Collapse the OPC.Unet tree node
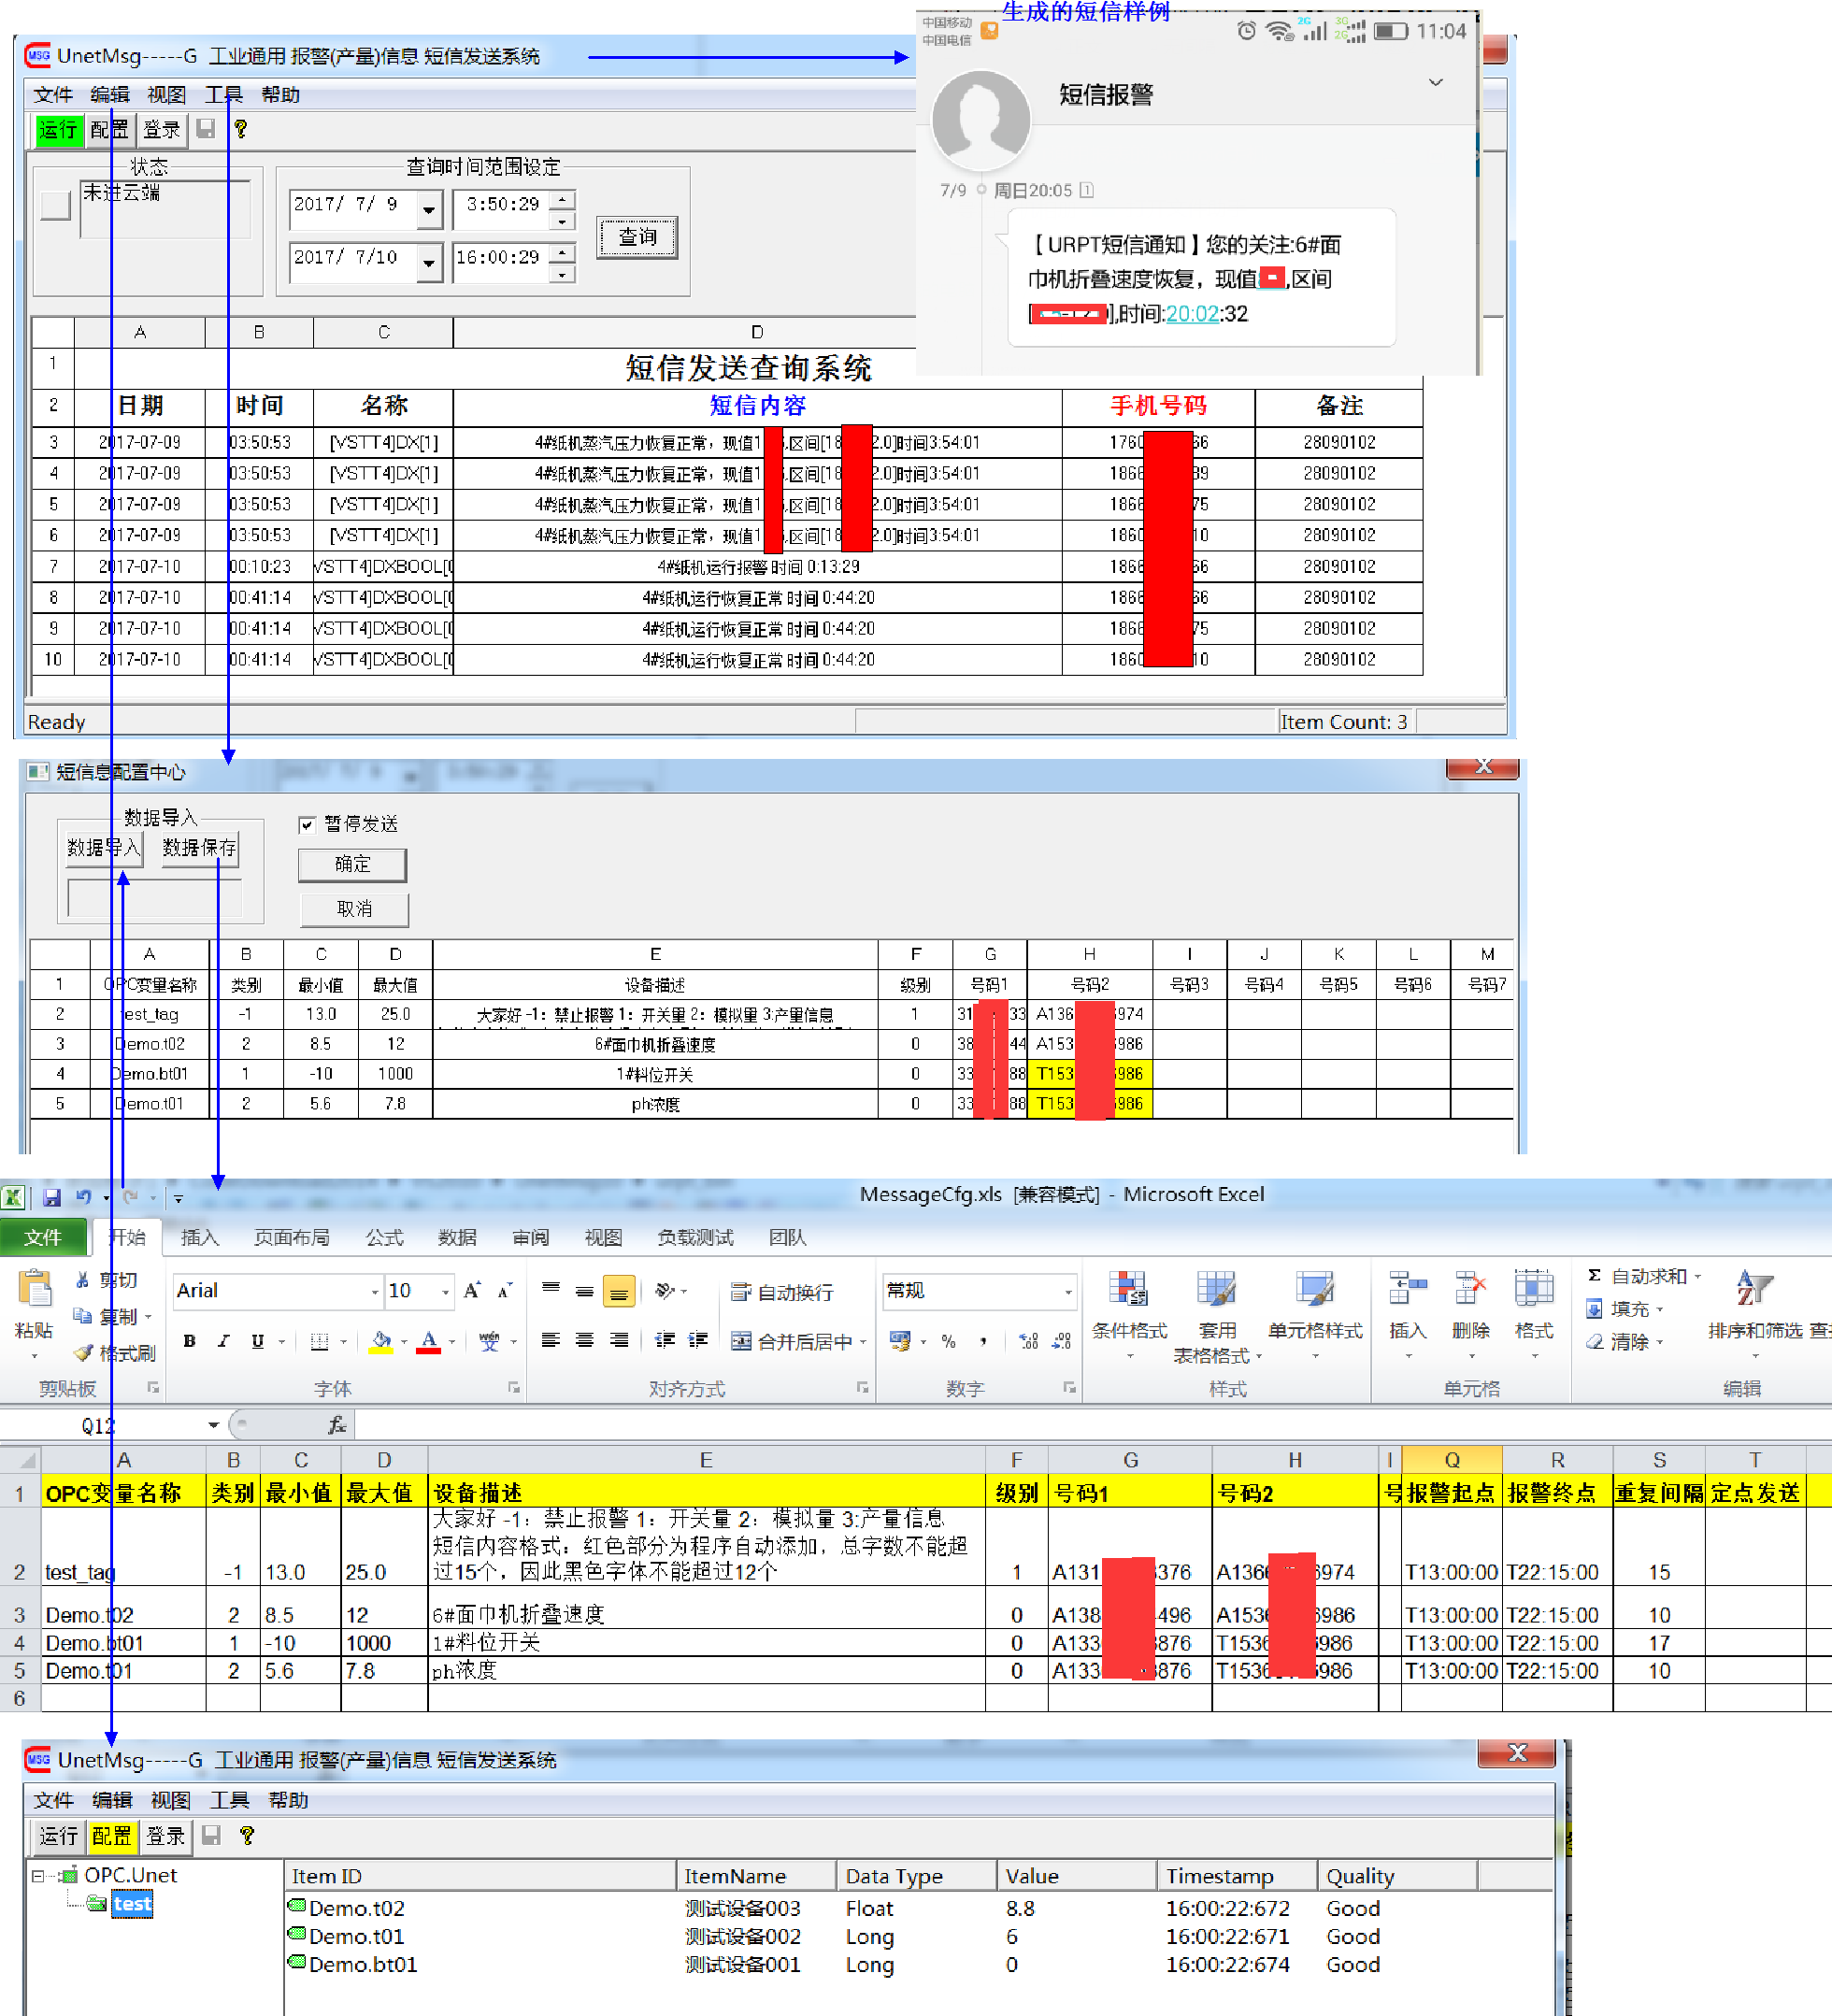1832x2016 pixels. 38,1876
